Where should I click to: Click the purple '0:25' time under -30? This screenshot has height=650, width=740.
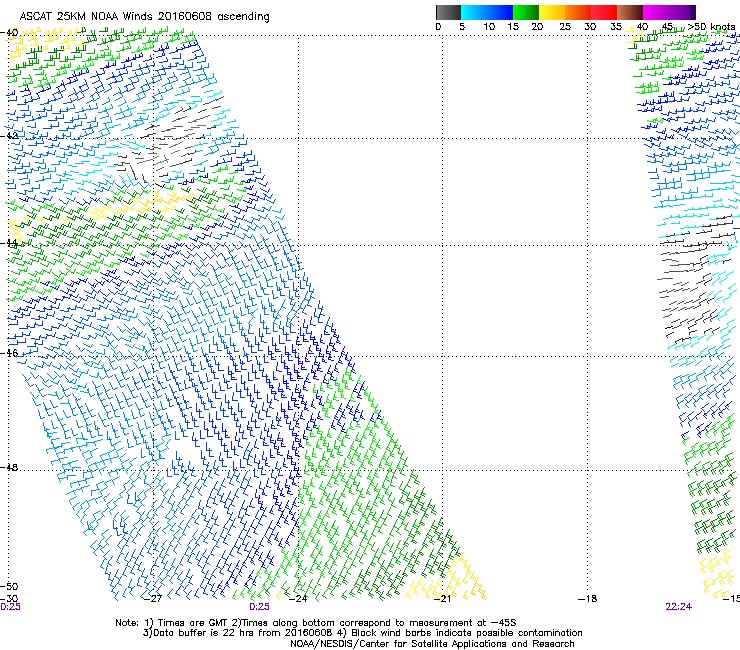tap(10, 607)
